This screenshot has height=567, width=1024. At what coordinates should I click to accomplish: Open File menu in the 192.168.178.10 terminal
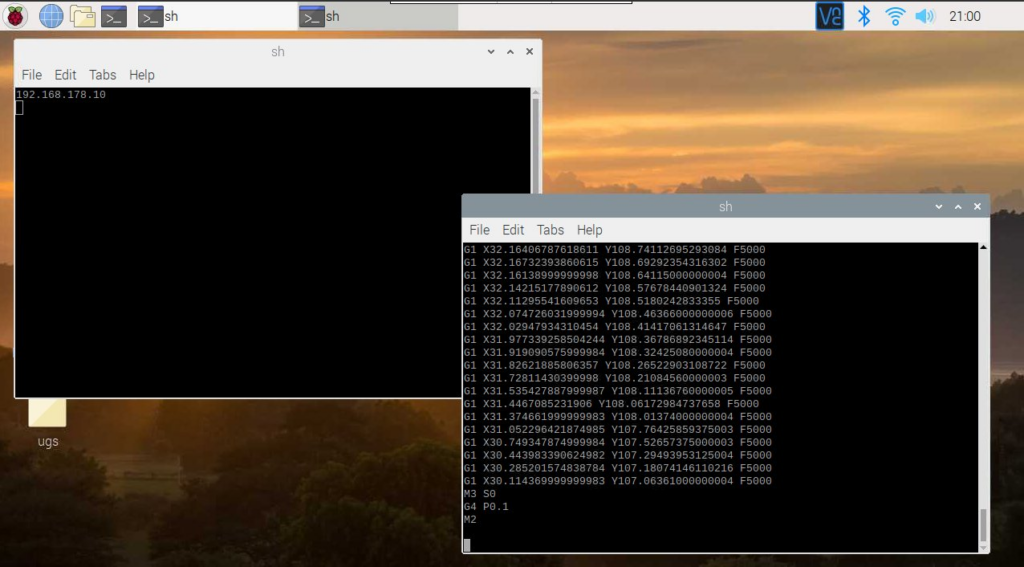(x=31, y=75)
